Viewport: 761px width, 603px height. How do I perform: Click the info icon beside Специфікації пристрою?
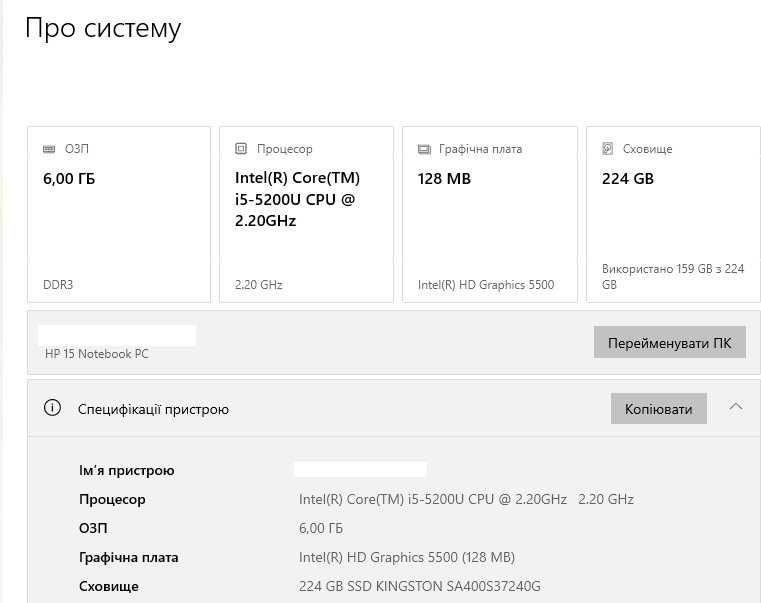52,408
